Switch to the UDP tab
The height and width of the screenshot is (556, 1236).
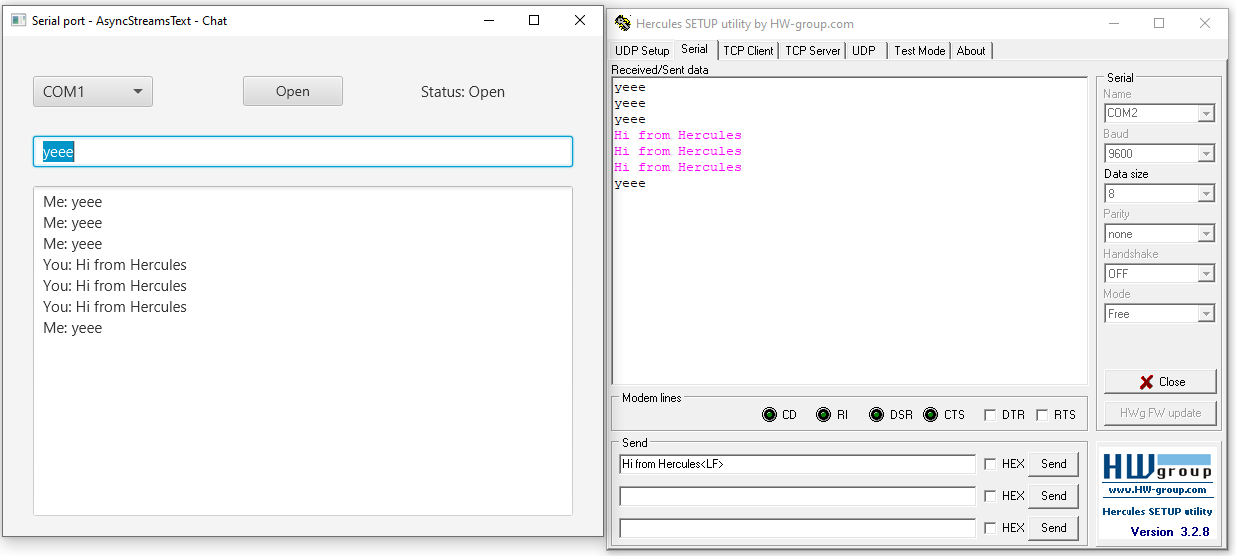coord(864,51)
